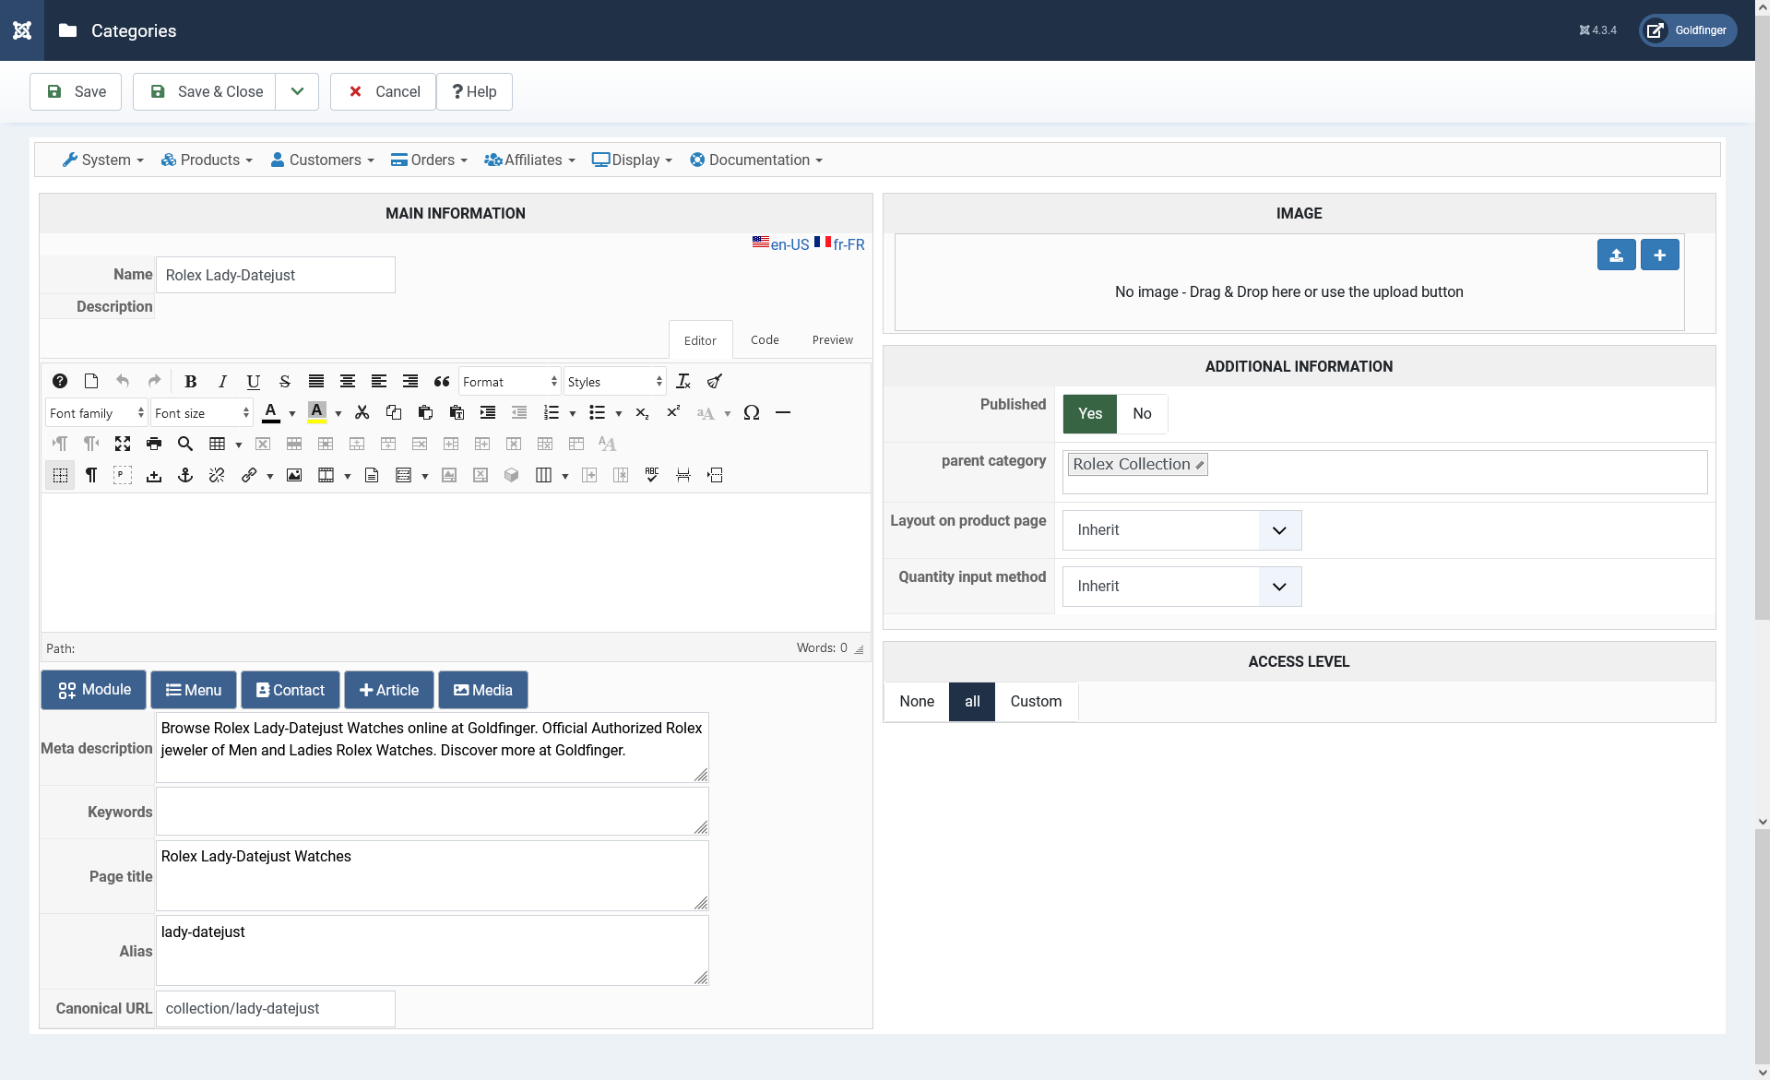Click Save & Close
Viewport: 1770px width, 1080px height.
point(205,92)
